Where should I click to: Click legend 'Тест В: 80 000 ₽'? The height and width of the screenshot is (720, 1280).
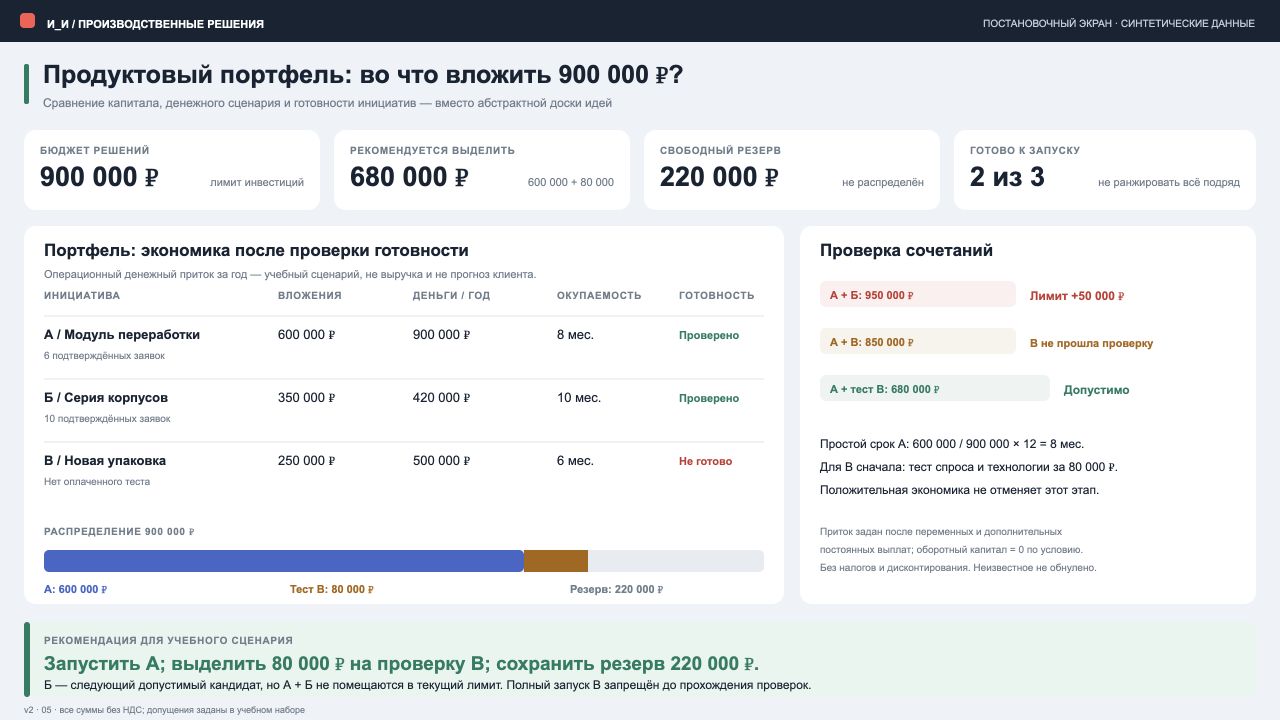pos(332,590)
